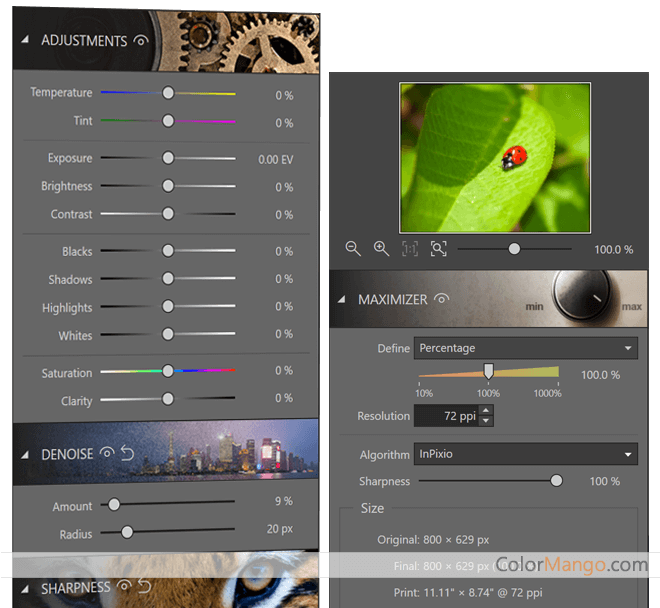
Task: Collapse the Maximizer section triangle
Action: pos(341,300)
